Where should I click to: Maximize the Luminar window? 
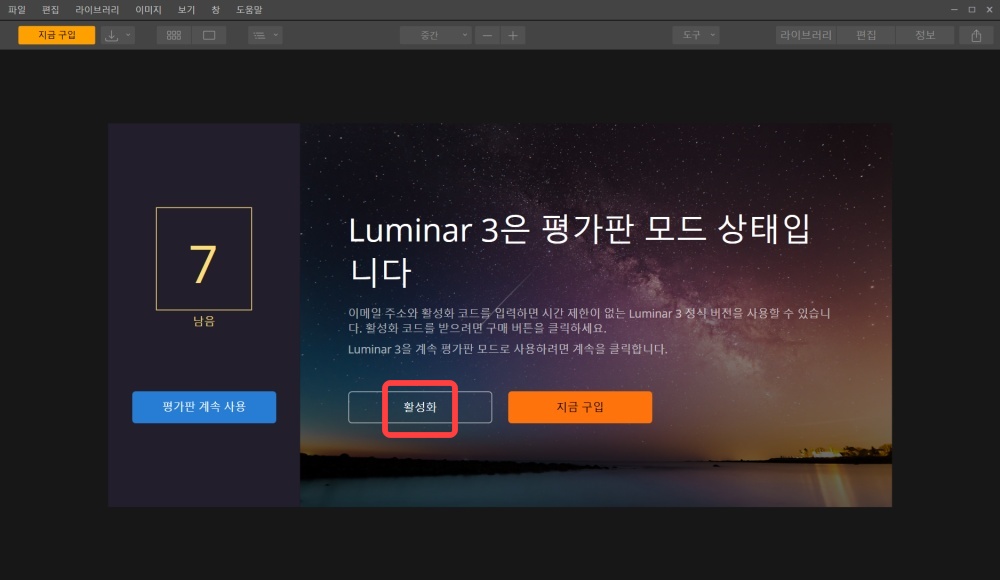pyautogui.click(x=972, y=10)
